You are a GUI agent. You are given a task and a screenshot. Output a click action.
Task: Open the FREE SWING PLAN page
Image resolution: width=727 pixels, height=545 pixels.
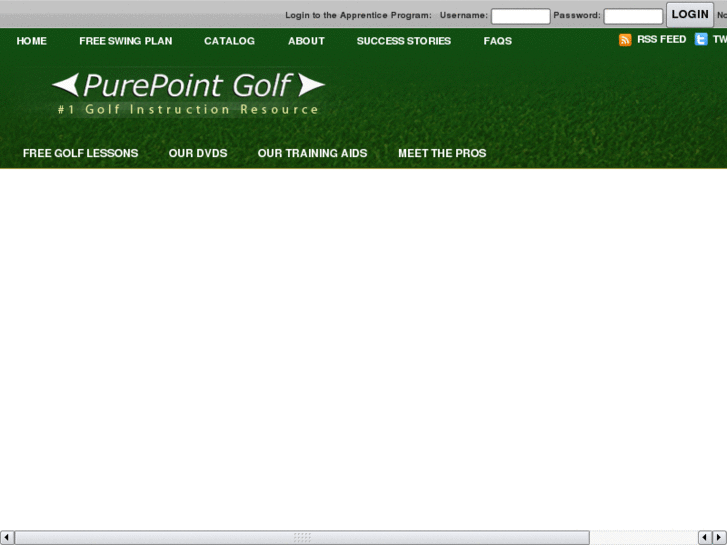coord(126,41)
